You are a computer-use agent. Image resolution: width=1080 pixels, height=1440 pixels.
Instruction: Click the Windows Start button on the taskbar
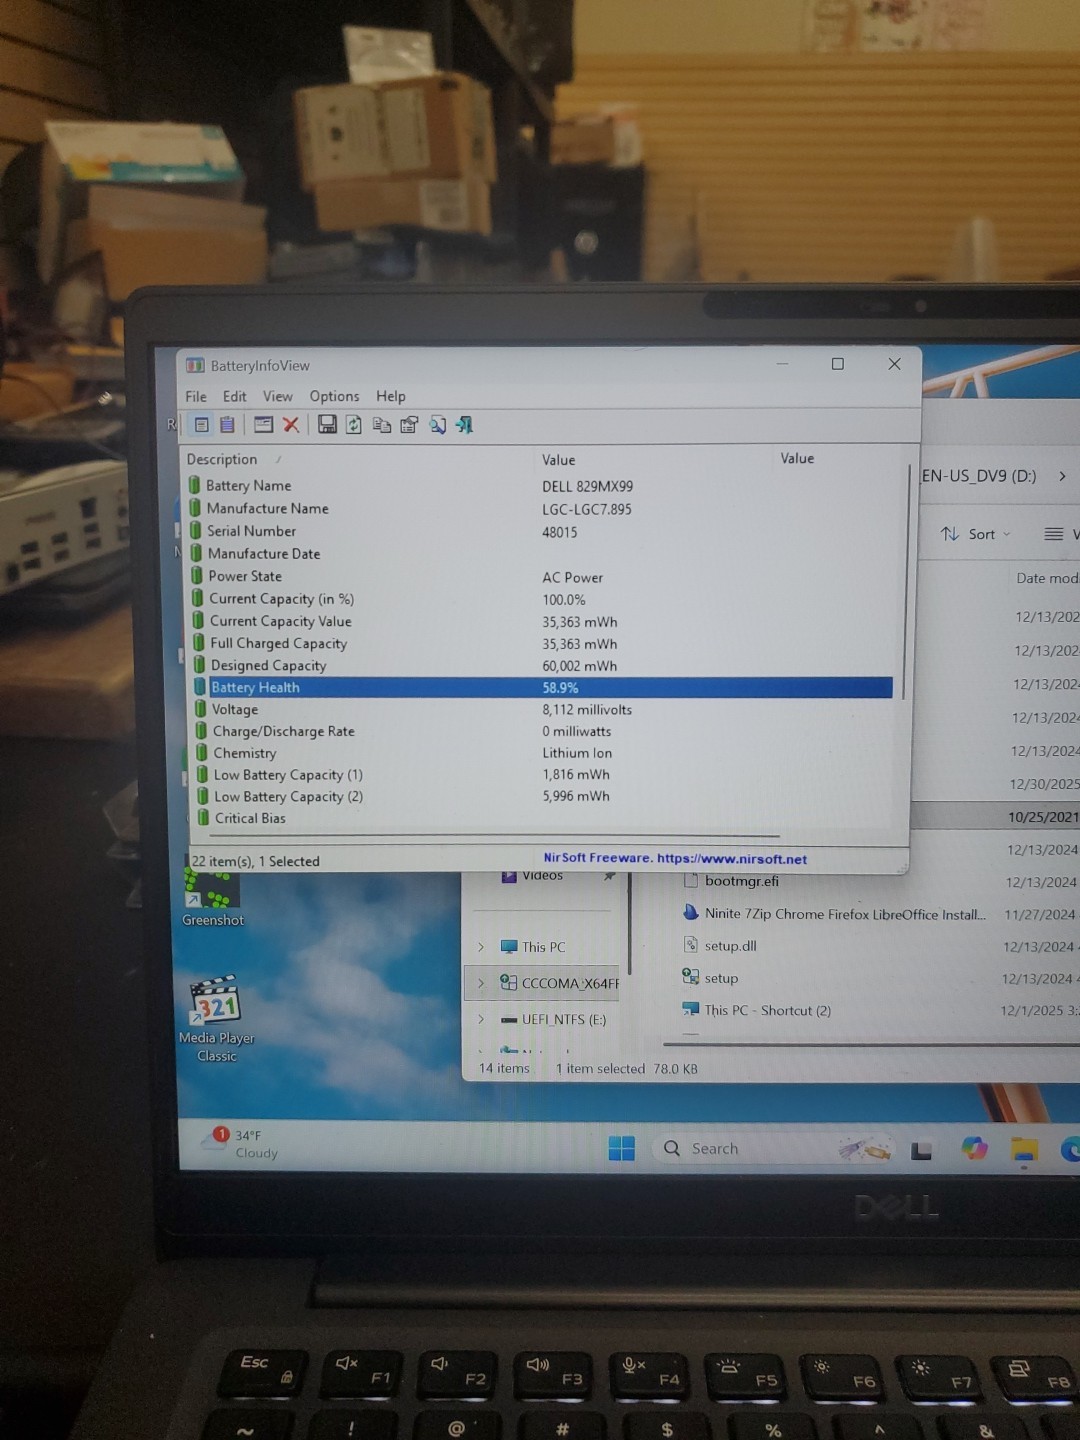click(x=622, y=1148)
